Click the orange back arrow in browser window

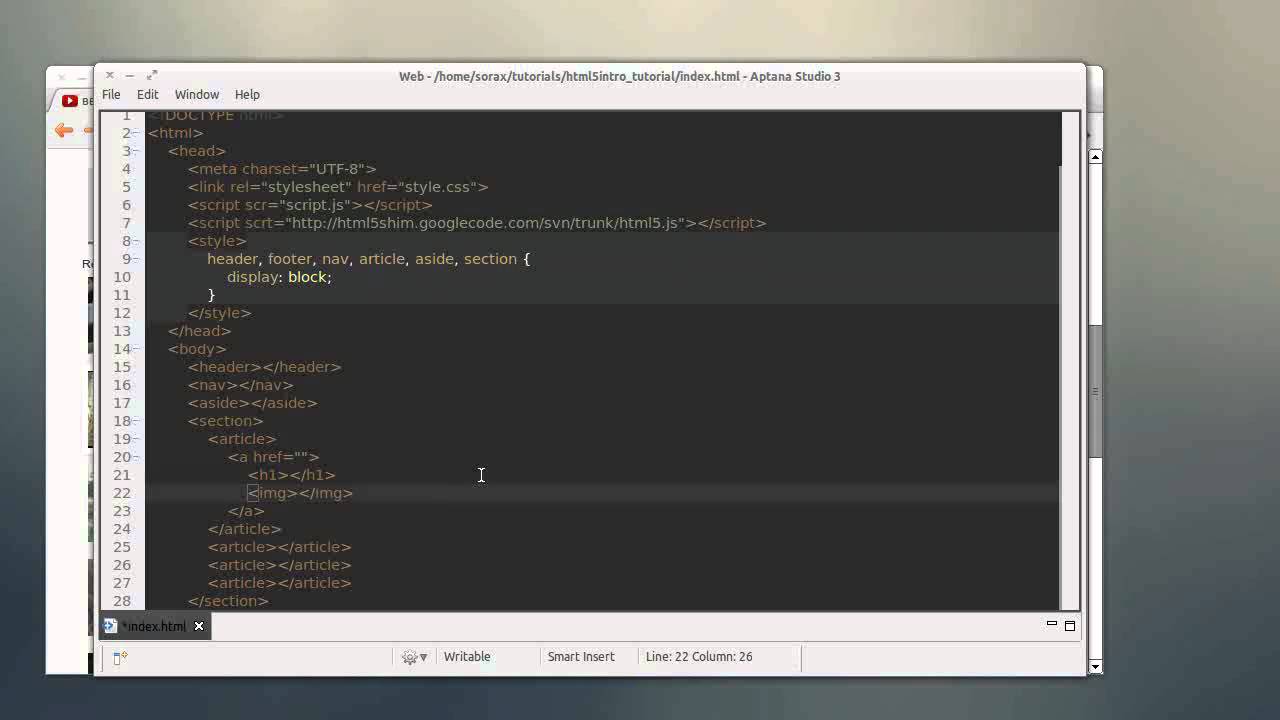tap(64, 130)
